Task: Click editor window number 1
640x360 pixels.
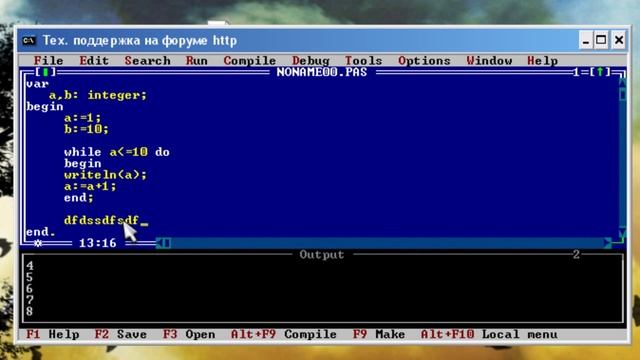Action: click(x=576, y=72)
